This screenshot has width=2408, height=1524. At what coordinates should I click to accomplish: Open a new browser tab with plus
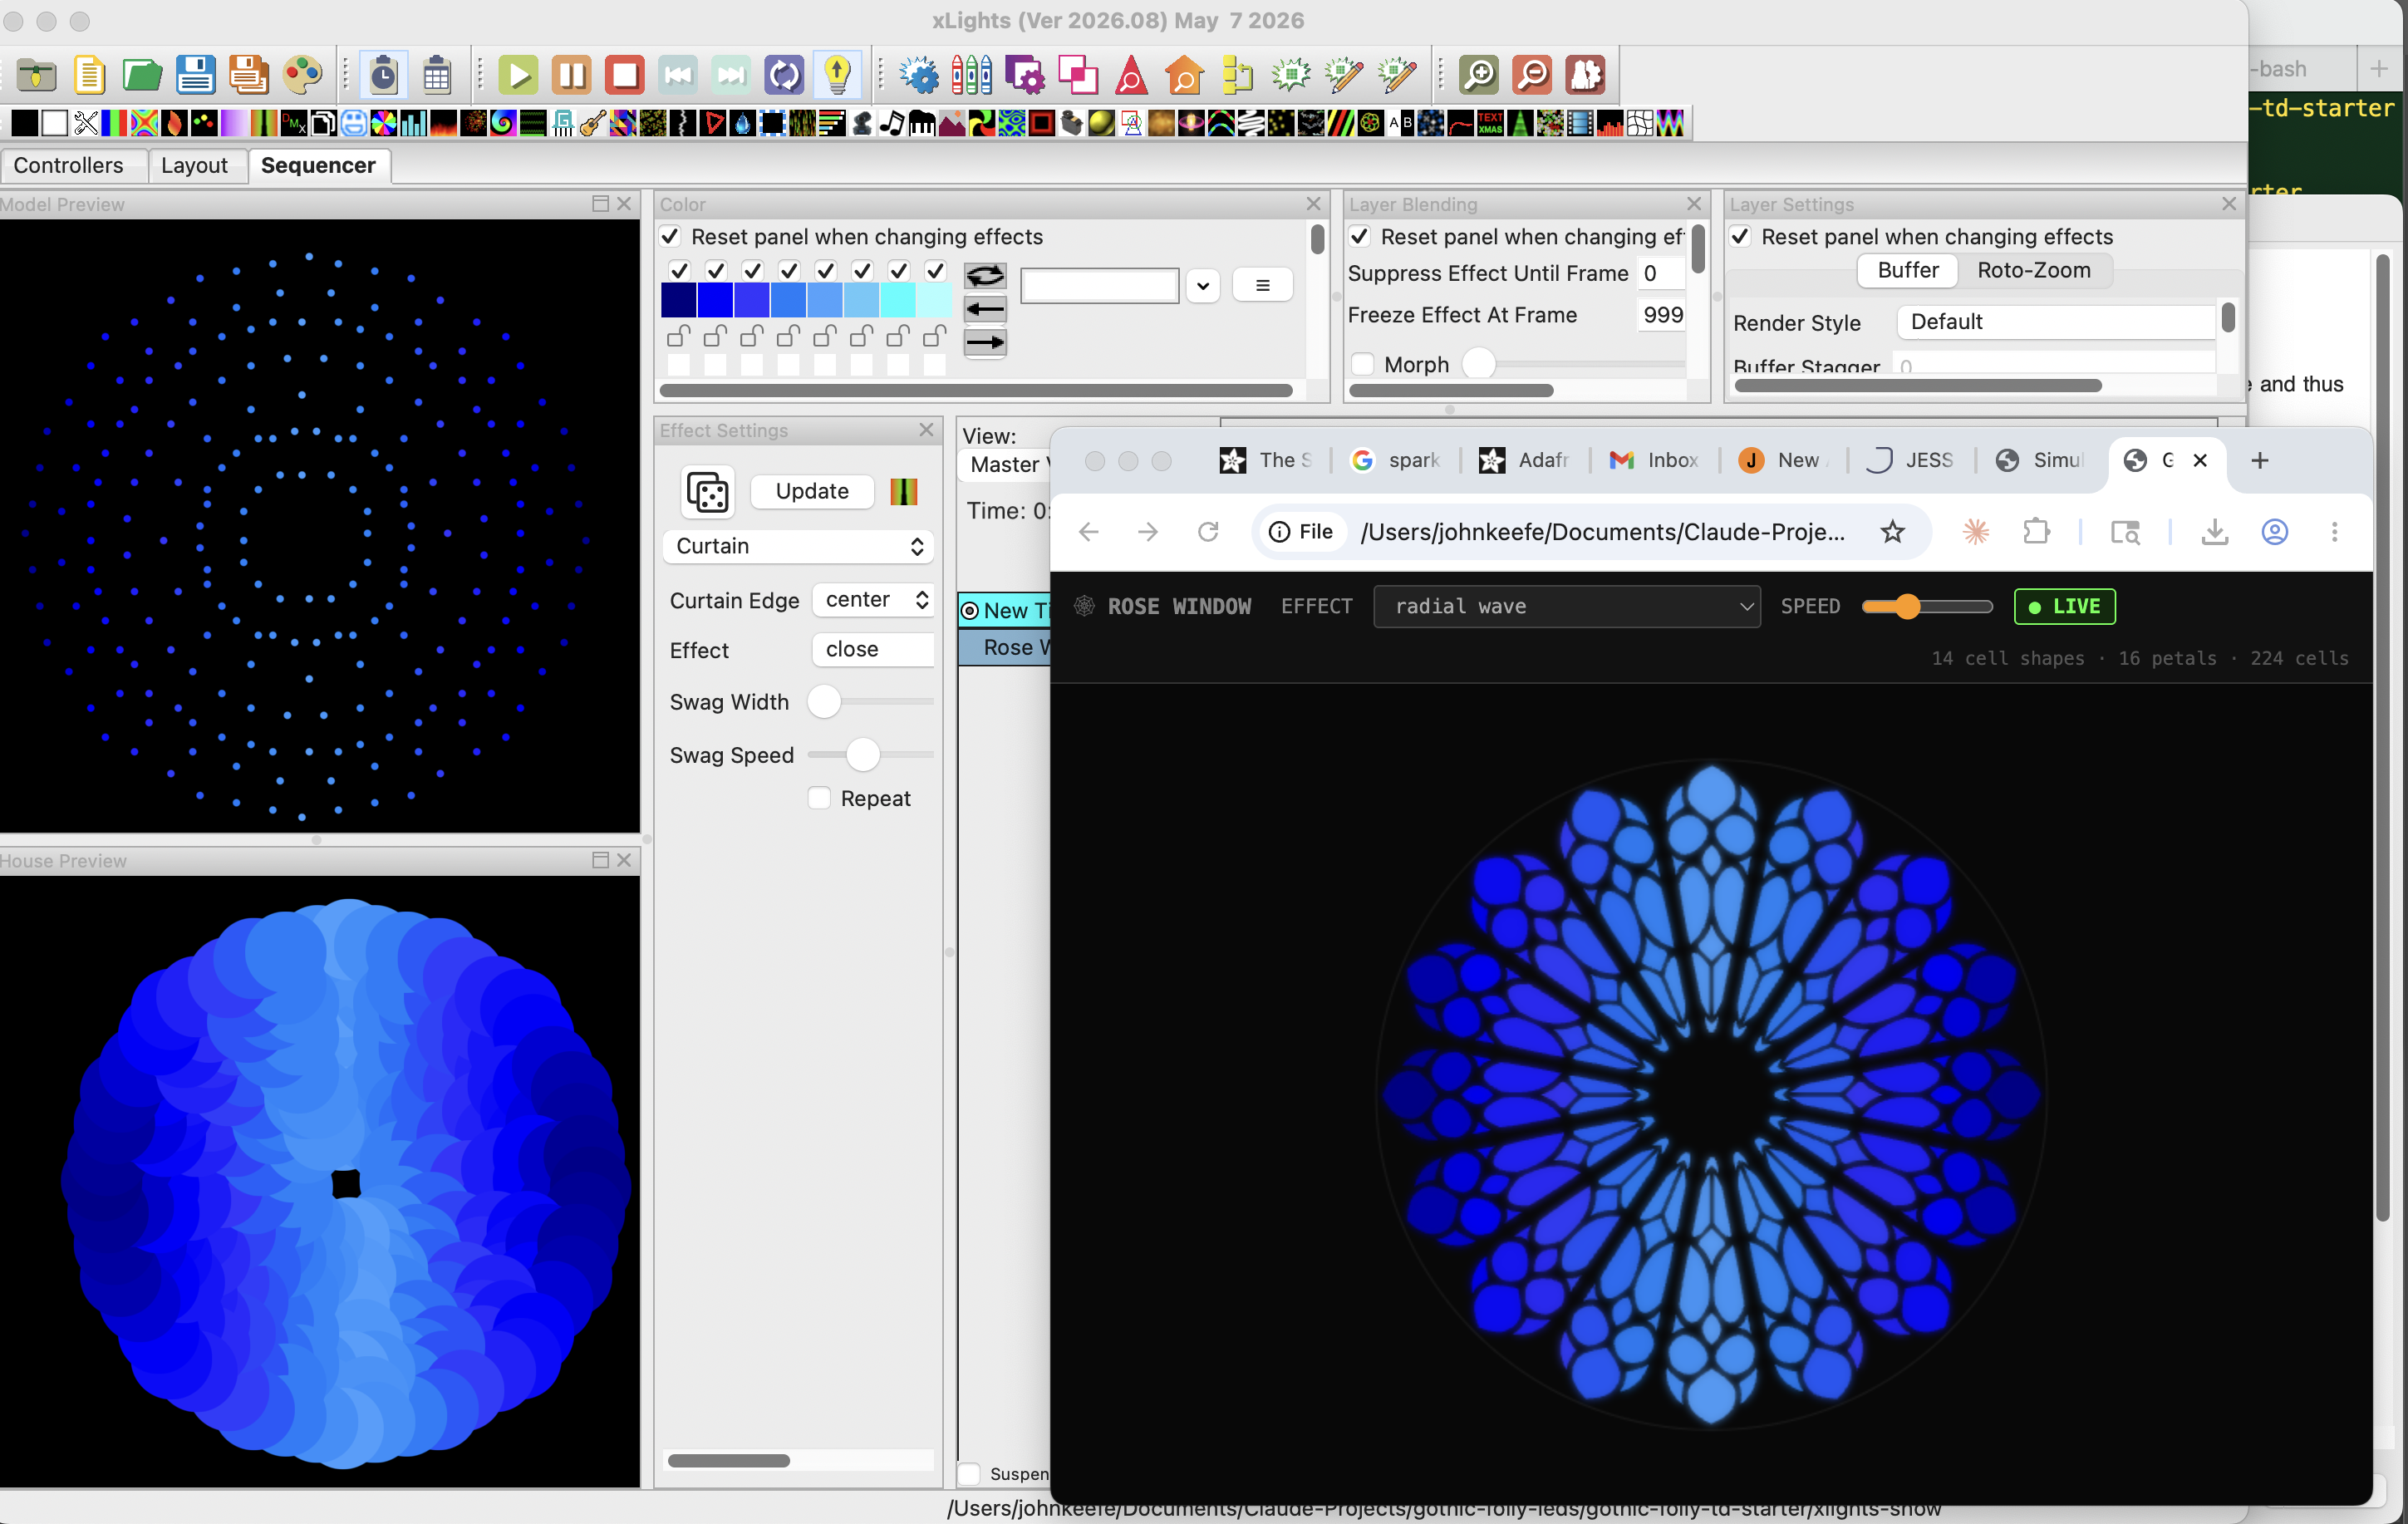(x=2260, y=460)
